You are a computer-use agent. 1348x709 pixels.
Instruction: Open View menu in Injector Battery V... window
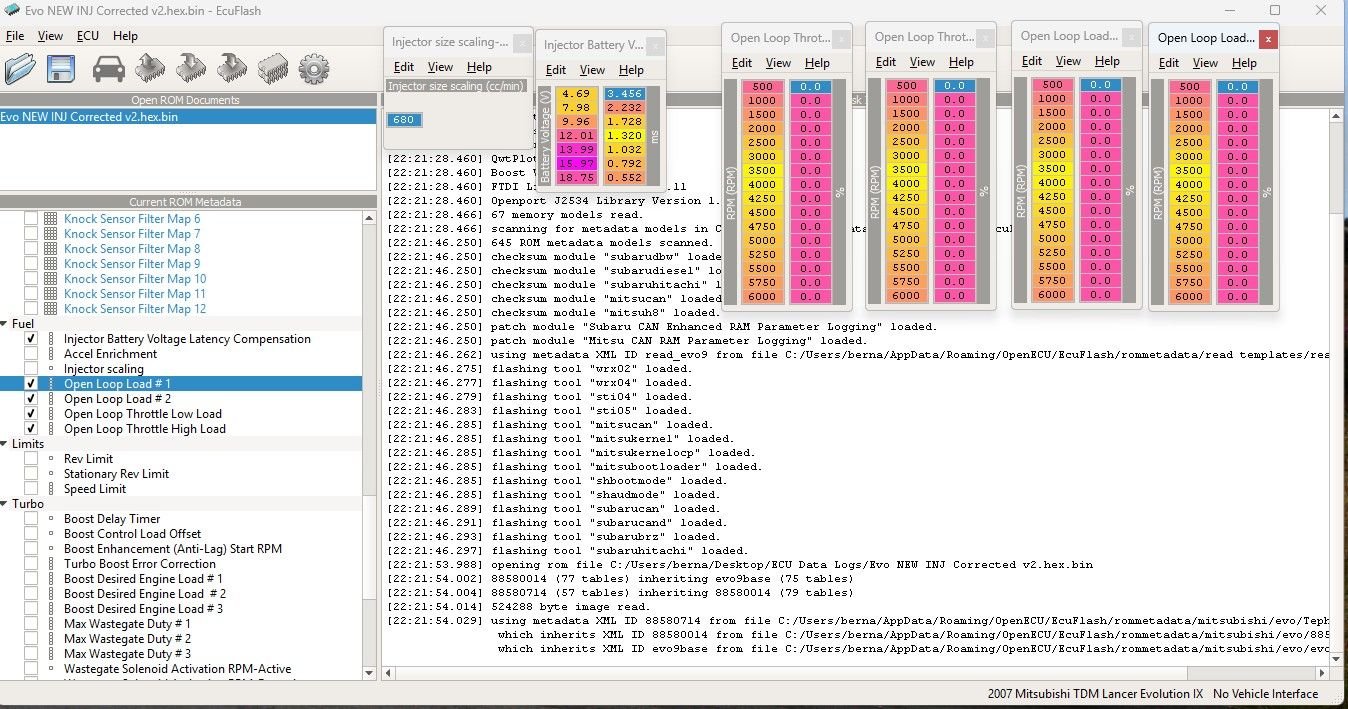coord(592,70)
